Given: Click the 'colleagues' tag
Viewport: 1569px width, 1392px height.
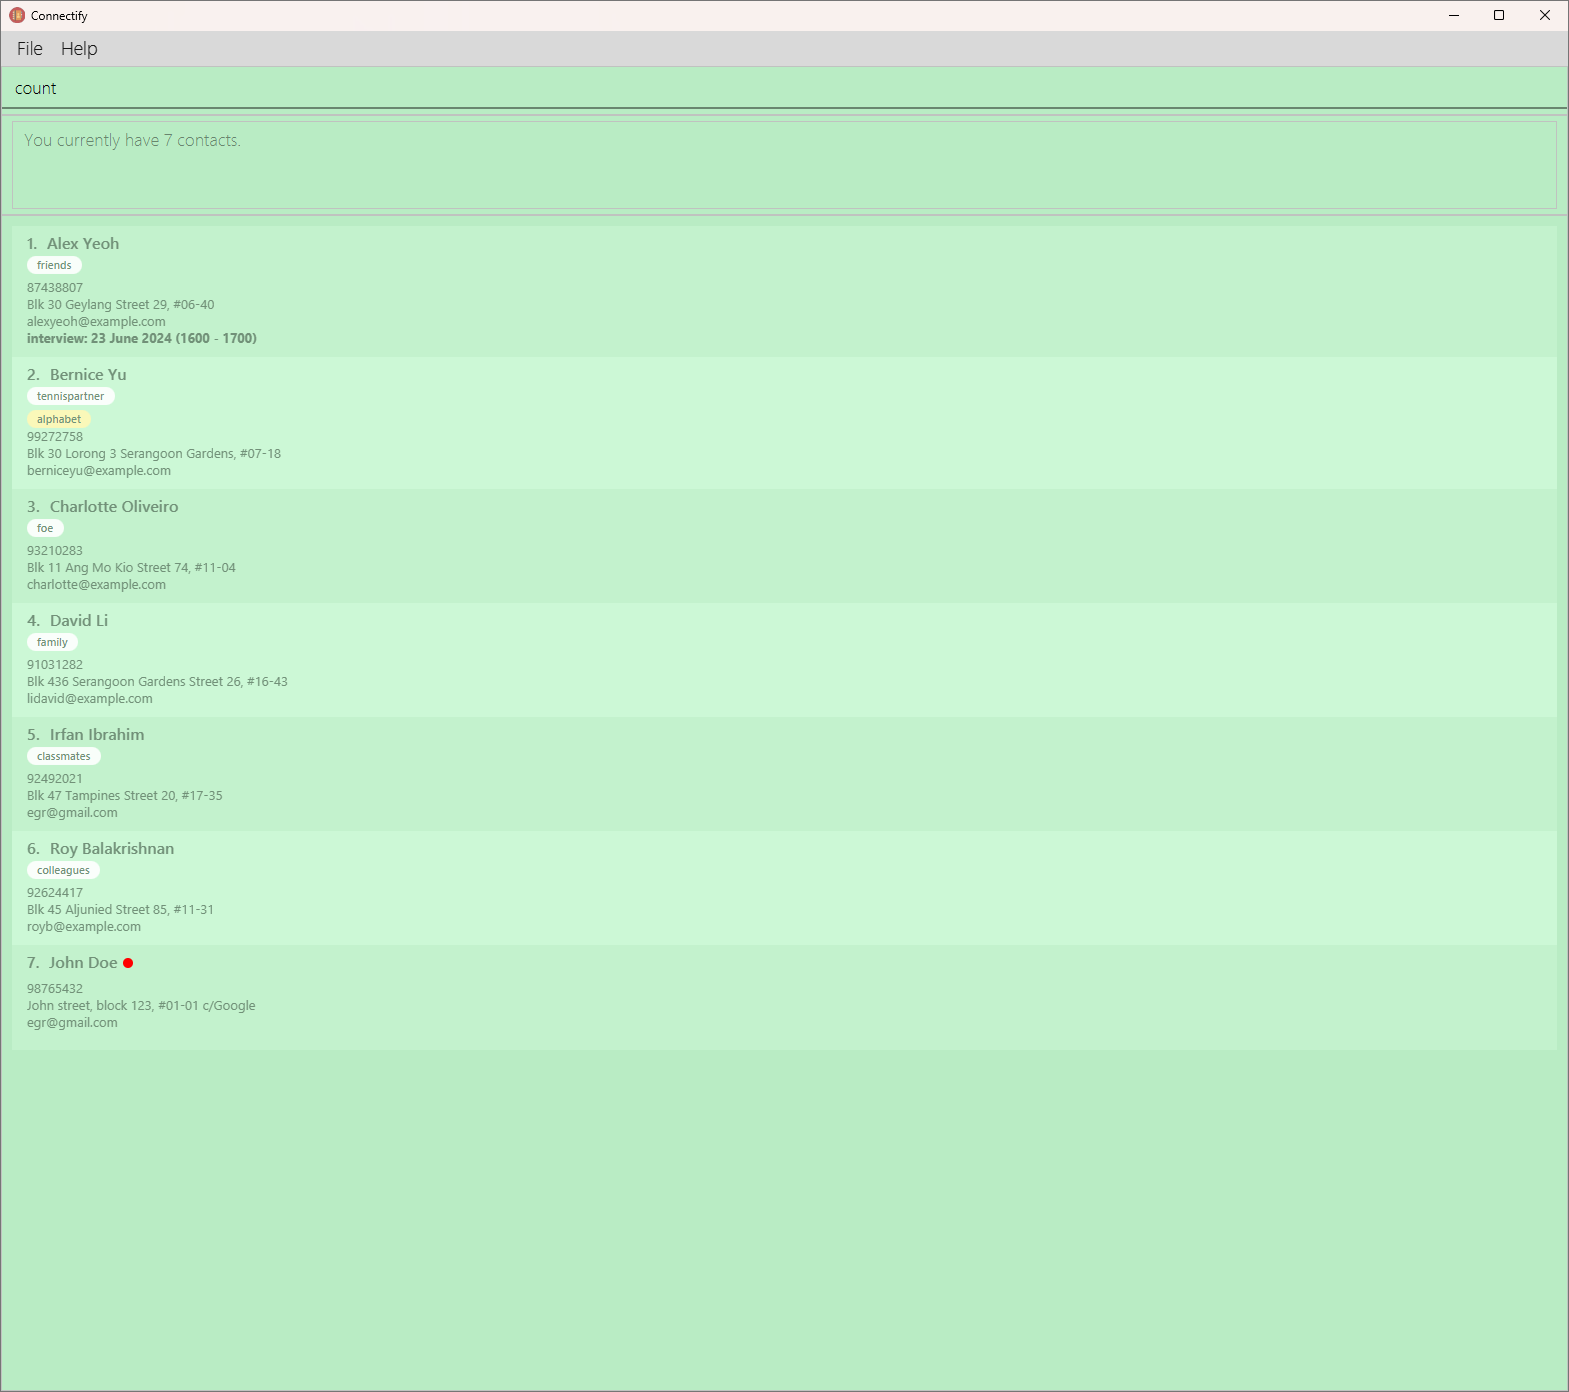Looking at the screenshot, I should [63, 870].
